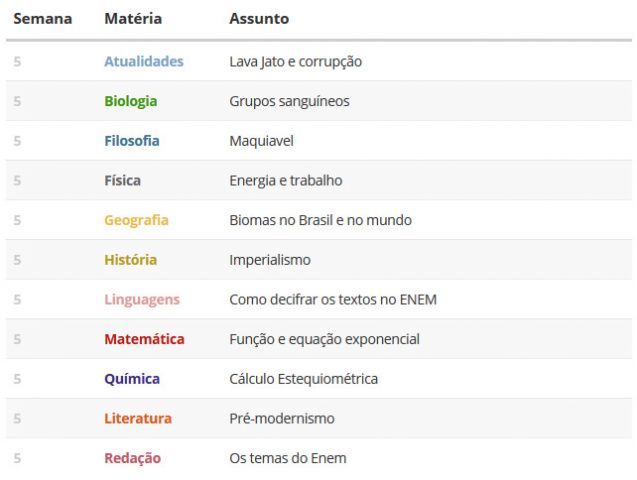This screenshot has height=480, width=637.
Task: Open the Atualidades subject link
Action: (144, 61)
